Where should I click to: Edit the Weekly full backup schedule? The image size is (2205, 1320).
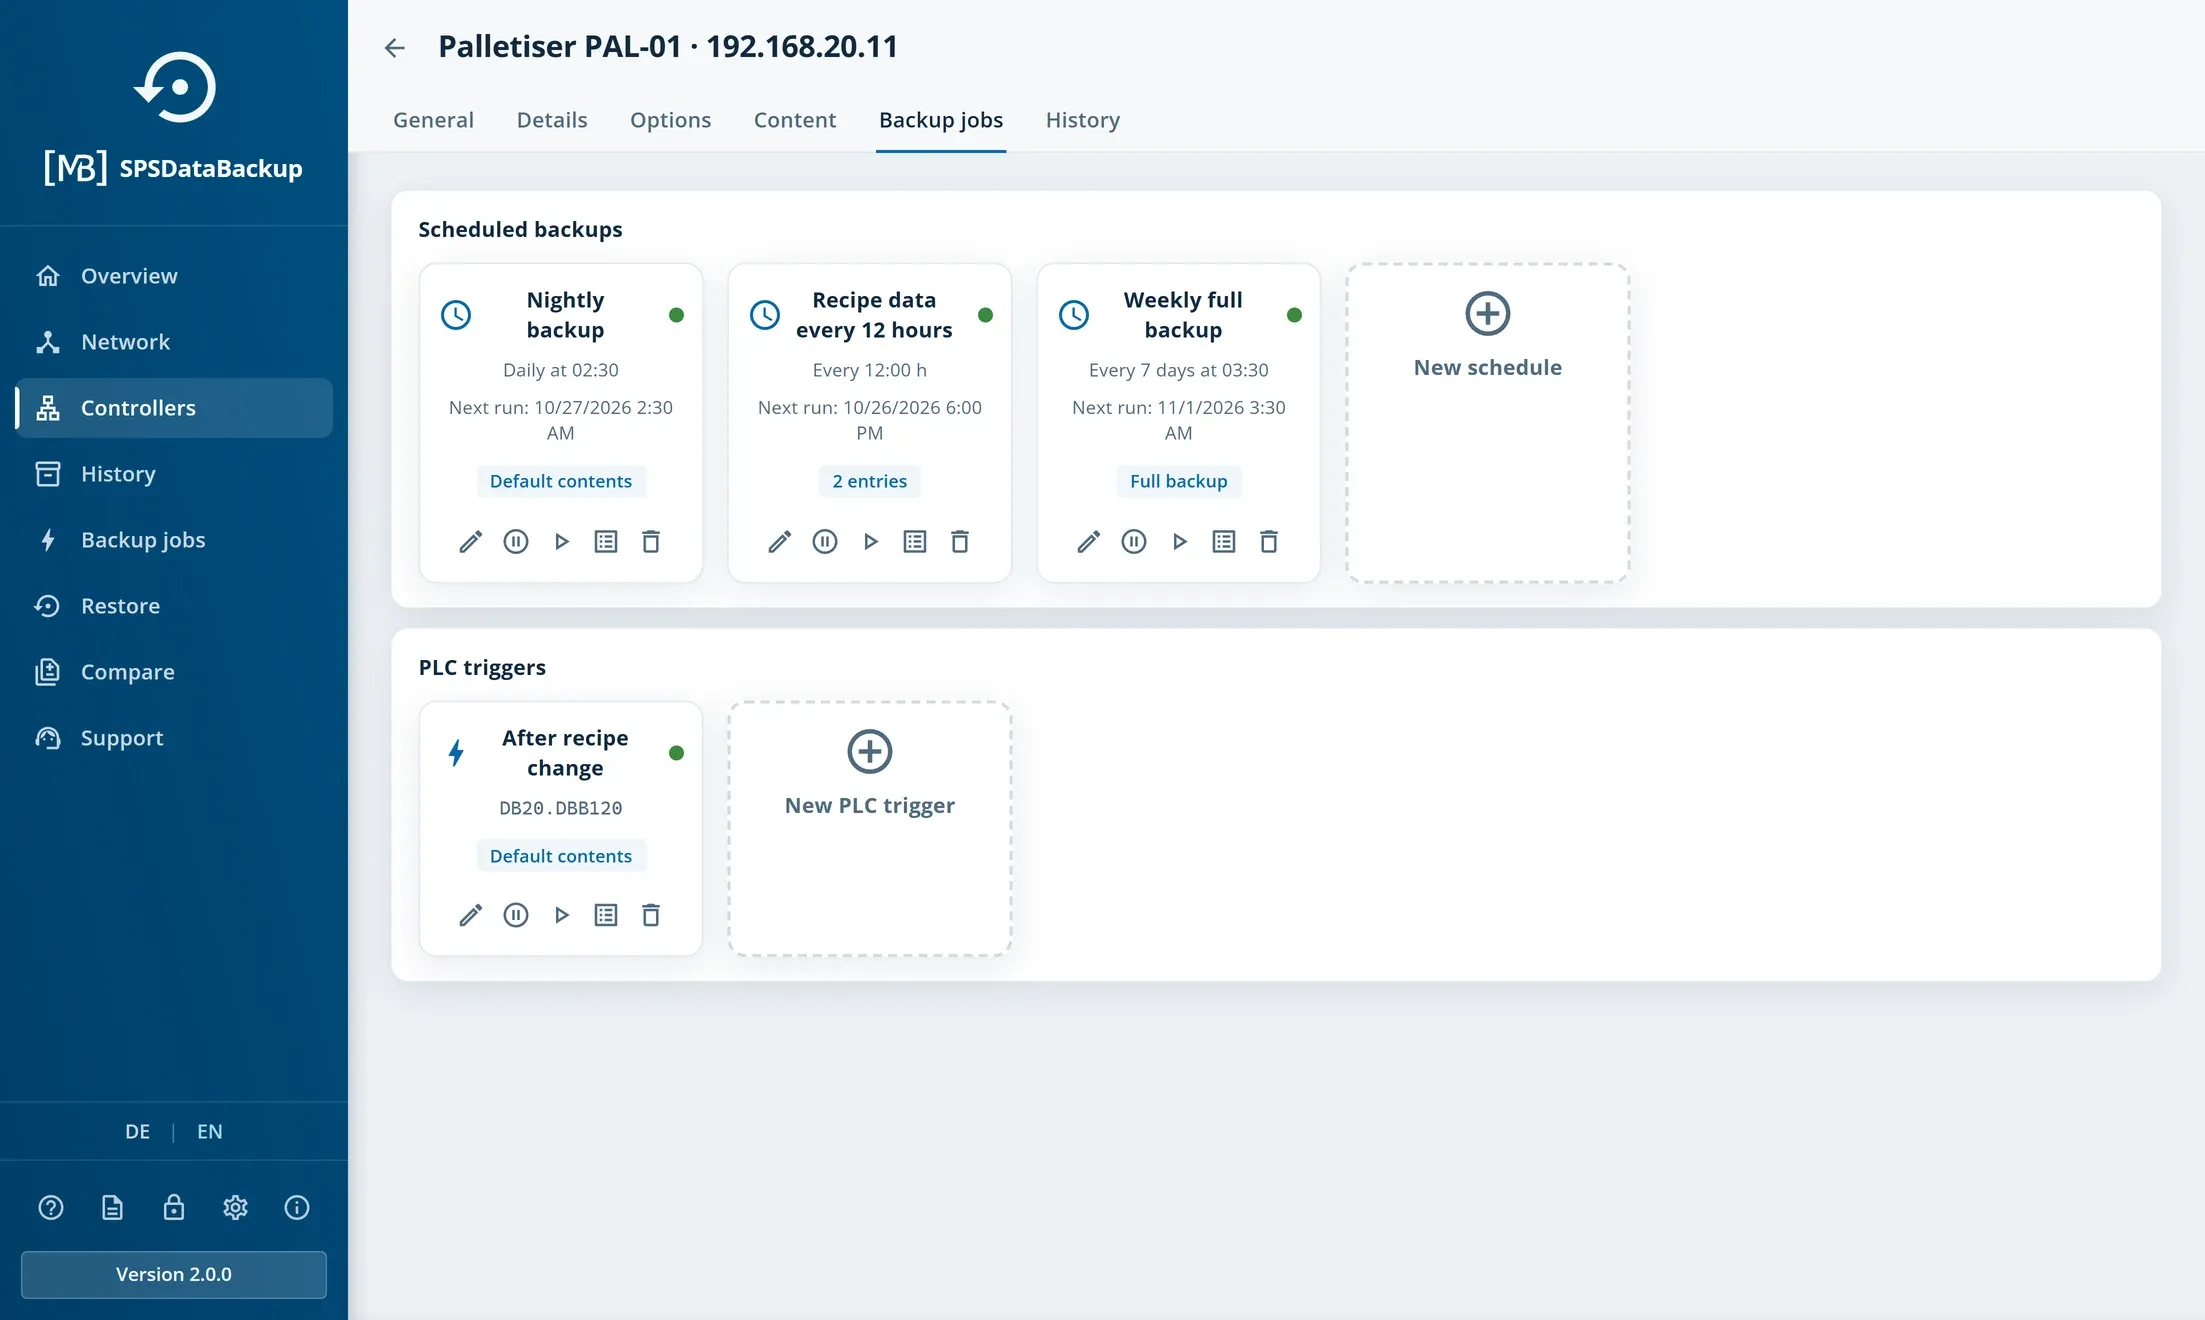(x=1088, y=542)
